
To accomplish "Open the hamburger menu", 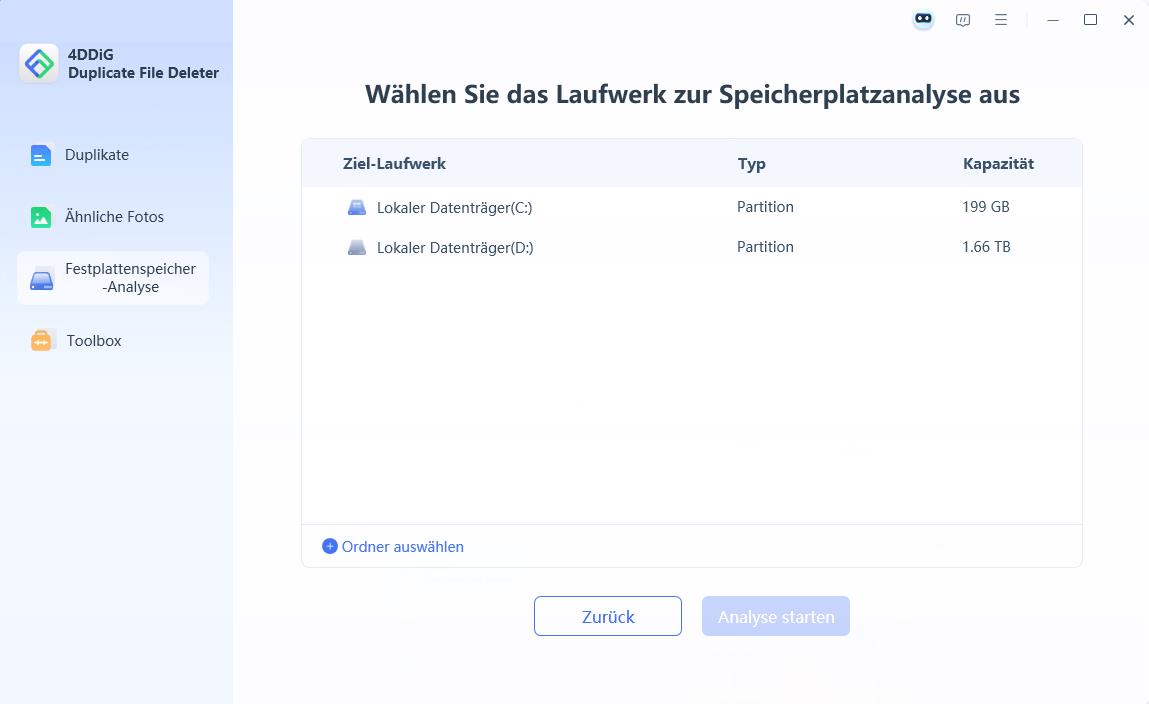I will 1001,19.
